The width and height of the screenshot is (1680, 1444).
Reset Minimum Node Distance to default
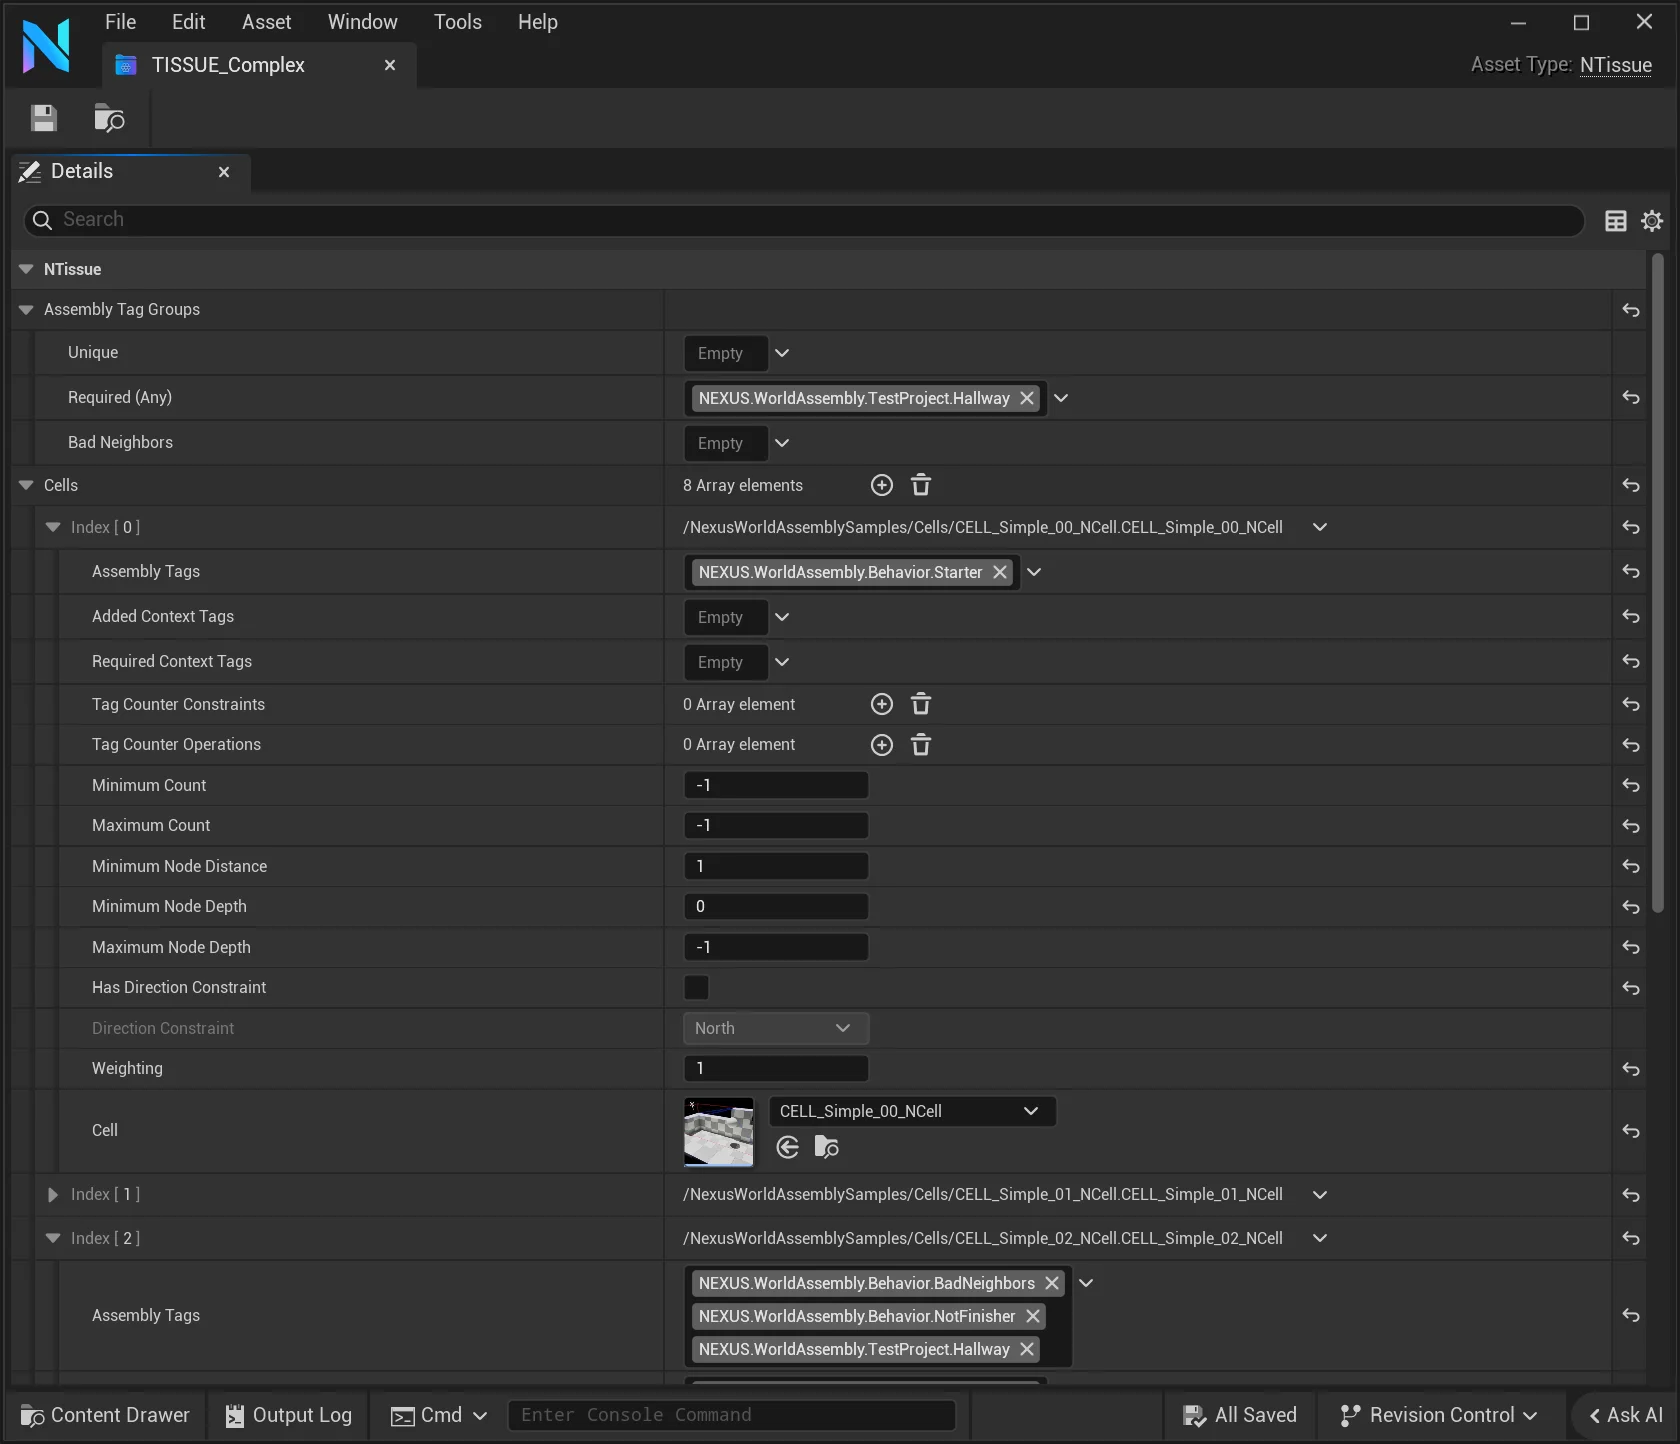(1631, 866)
